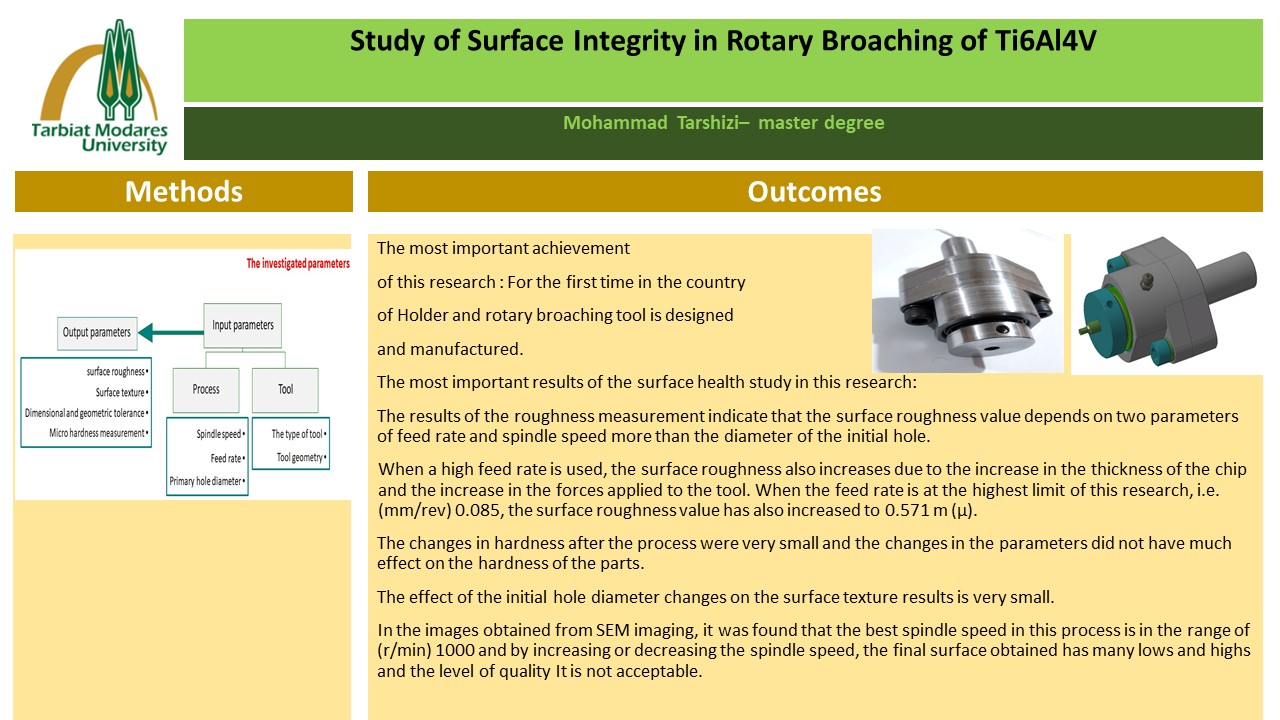Click the Output parameters box in diagram
The width and height of the screenshot is (1280, 720).
coord(96,332)
